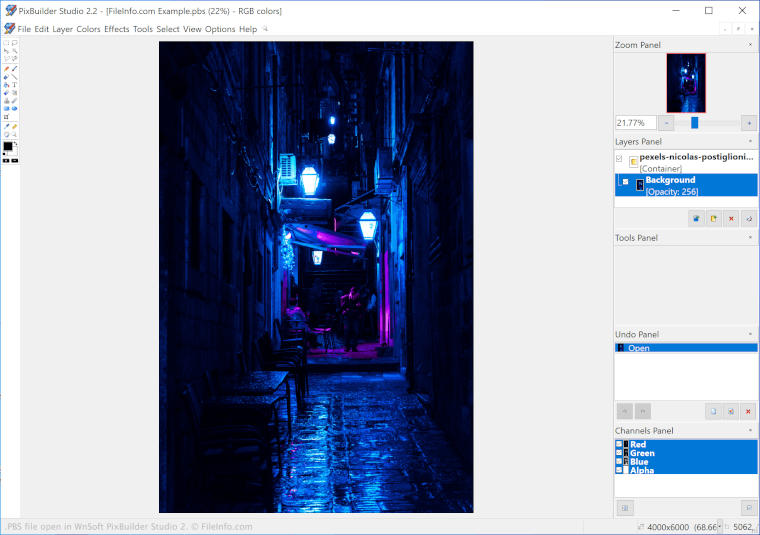Click the zoom percentage input field

tap(635, 123)
